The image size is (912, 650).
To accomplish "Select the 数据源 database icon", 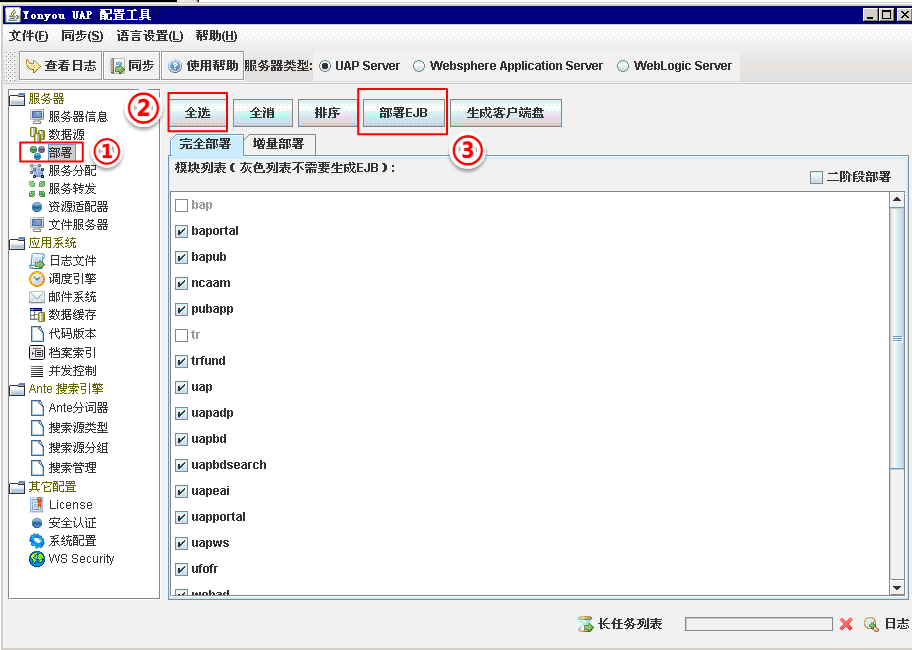I will (37, 135).
